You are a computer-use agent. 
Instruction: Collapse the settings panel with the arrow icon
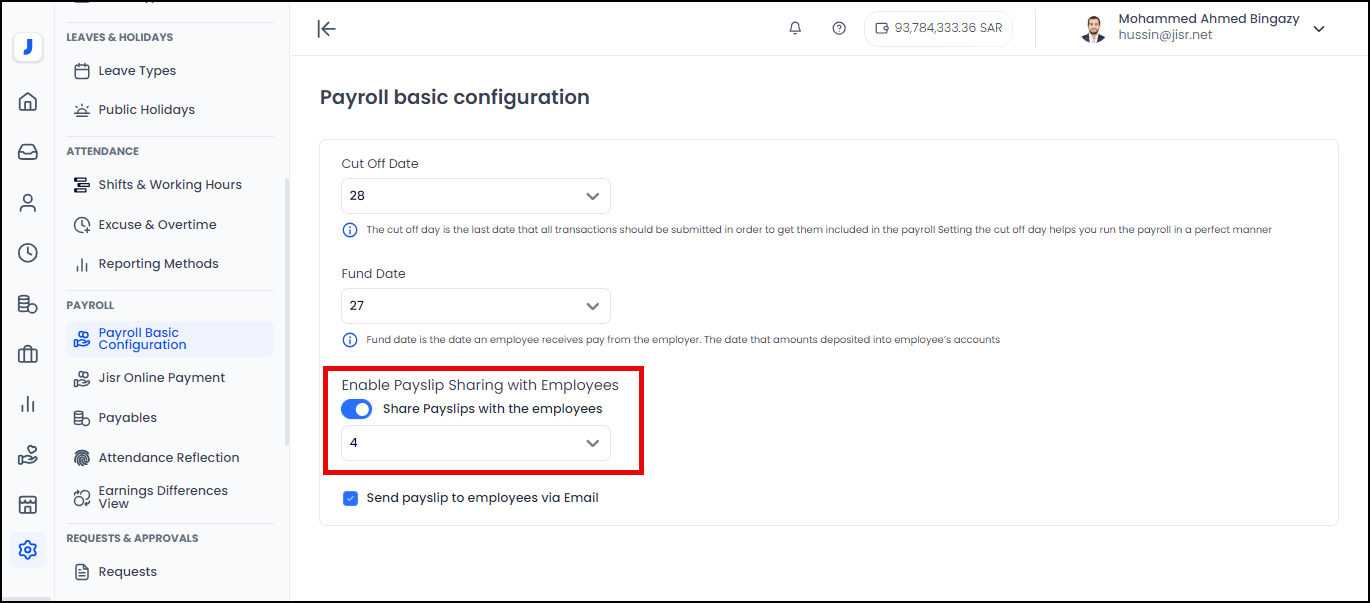[x=326, y=28]
